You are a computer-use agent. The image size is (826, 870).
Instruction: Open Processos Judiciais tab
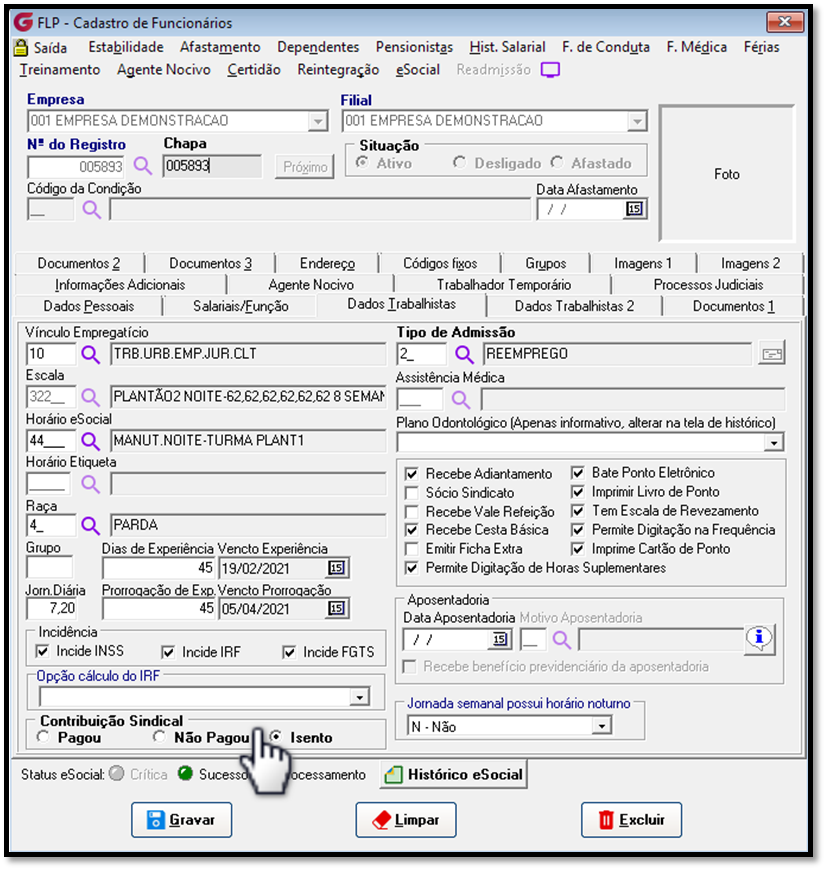pyautogui.click(x=708, y=285)
